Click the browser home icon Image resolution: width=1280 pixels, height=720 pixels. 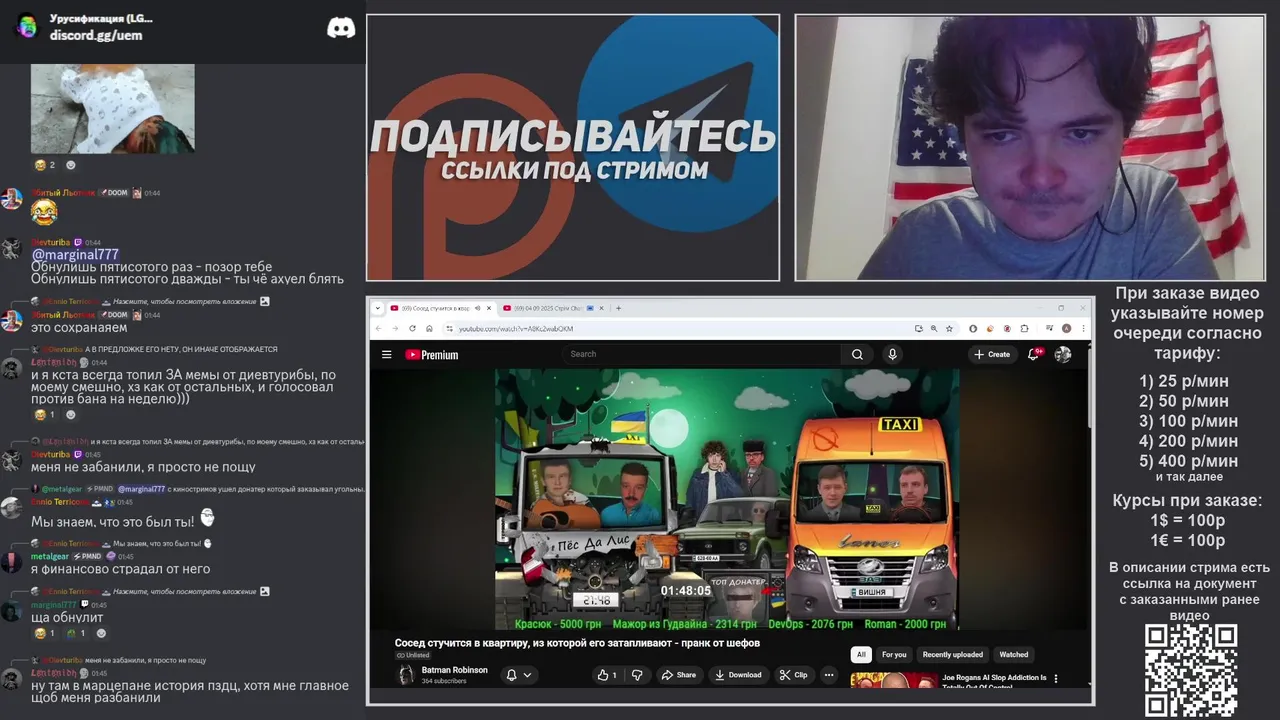[x=429, y=328]
